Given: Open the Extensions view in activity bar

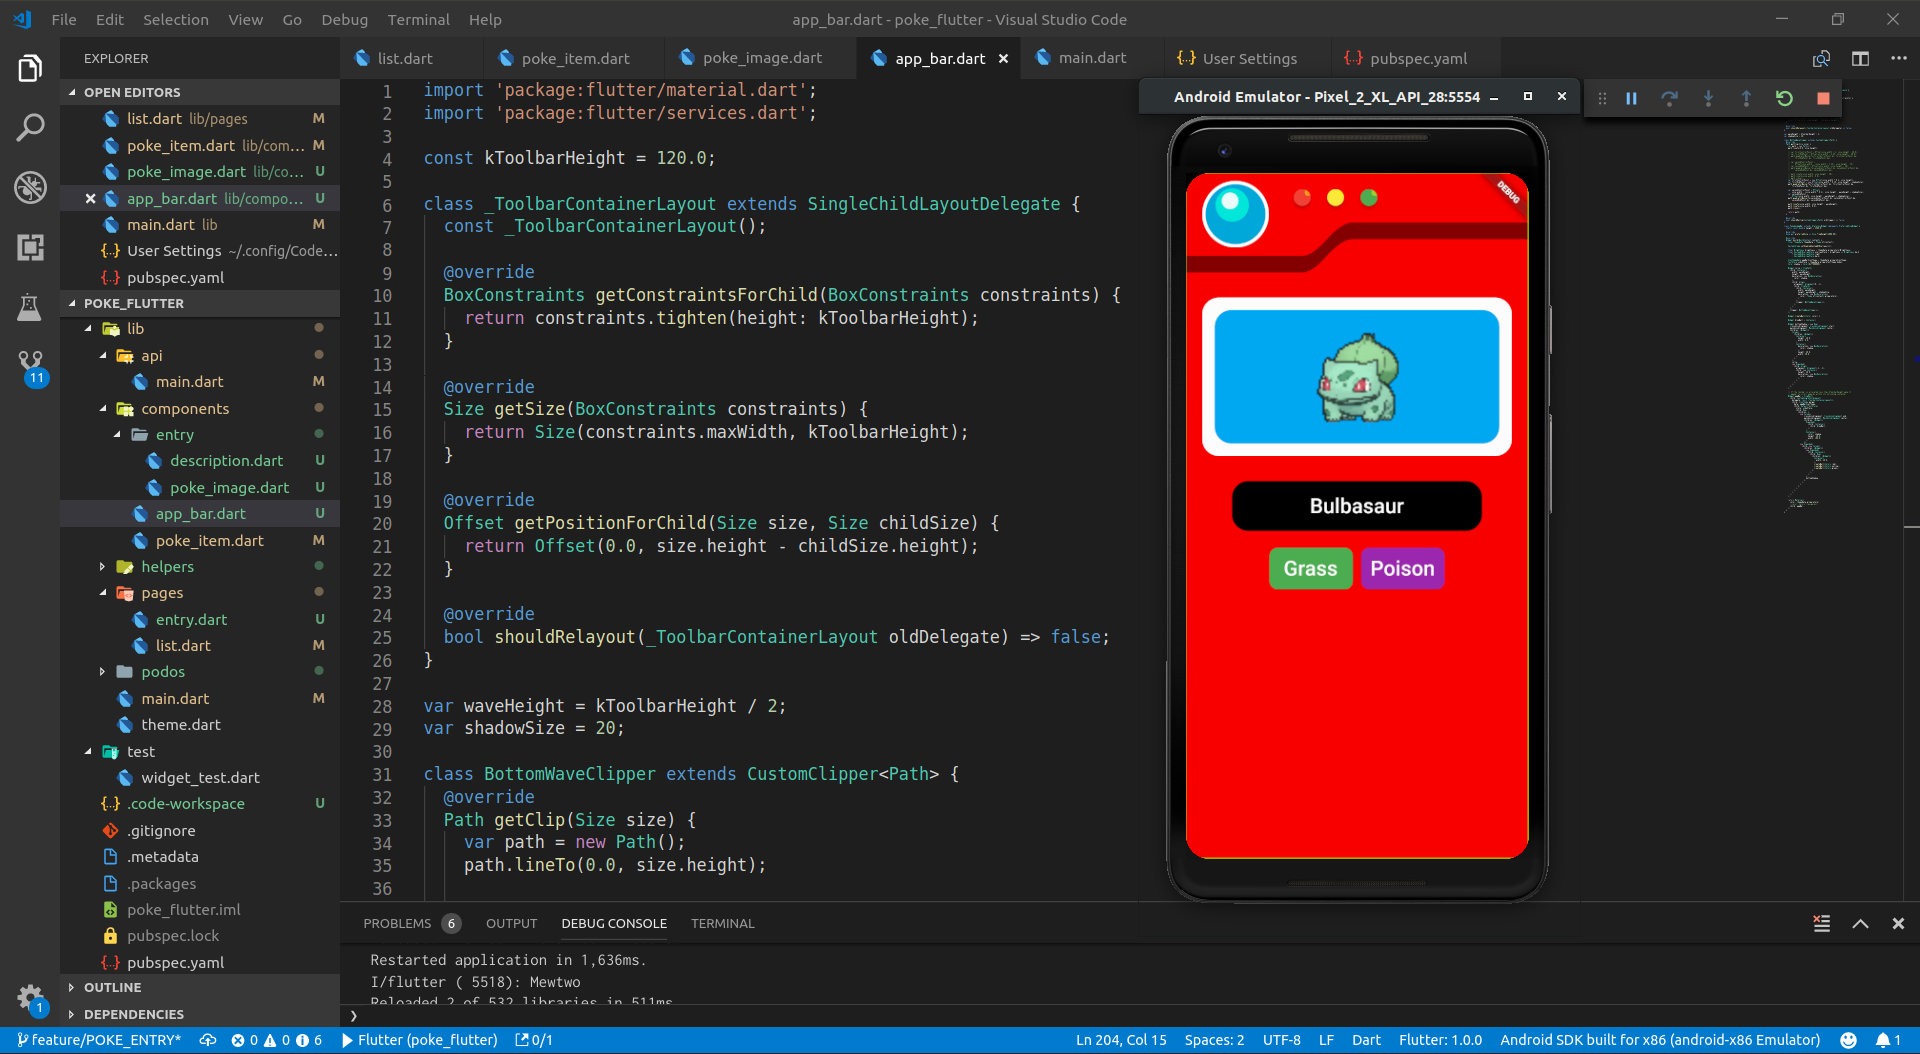Looking at the screenshot, I should point(30,247).
